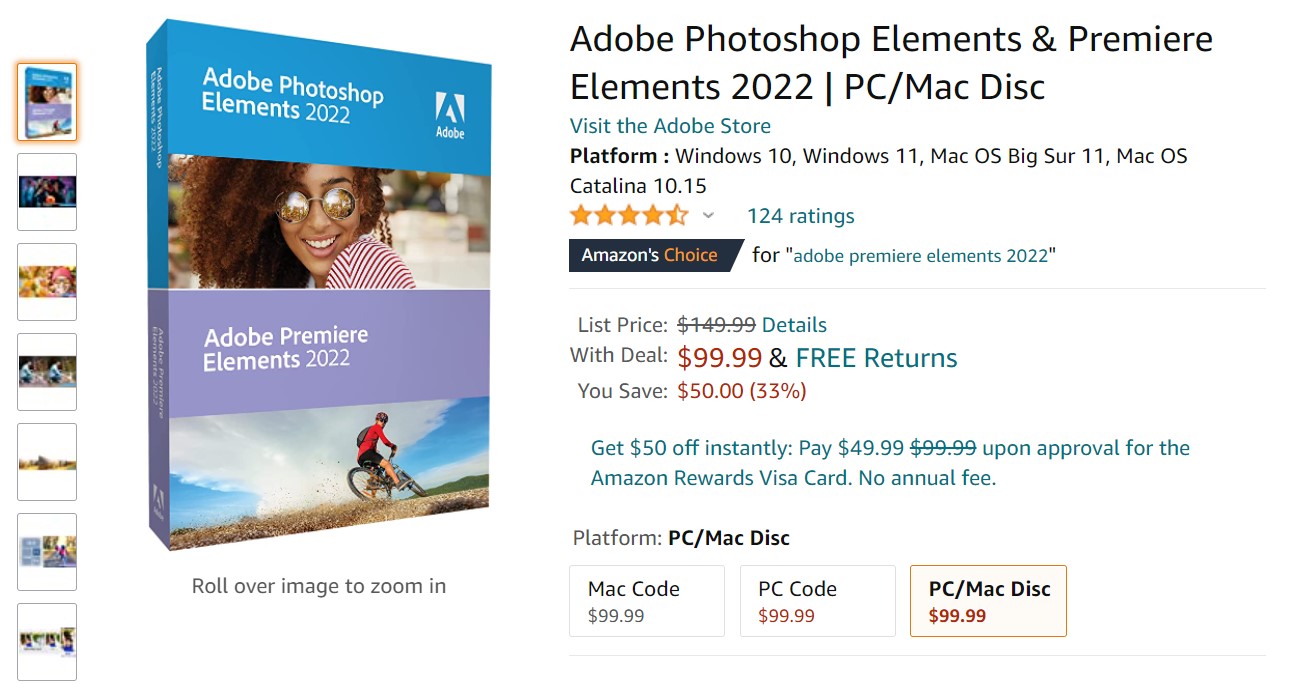This screenshot has width=1300, height=684.
Task: Click the 4.5 star rating icons
Action: click(x=629, y=216)
